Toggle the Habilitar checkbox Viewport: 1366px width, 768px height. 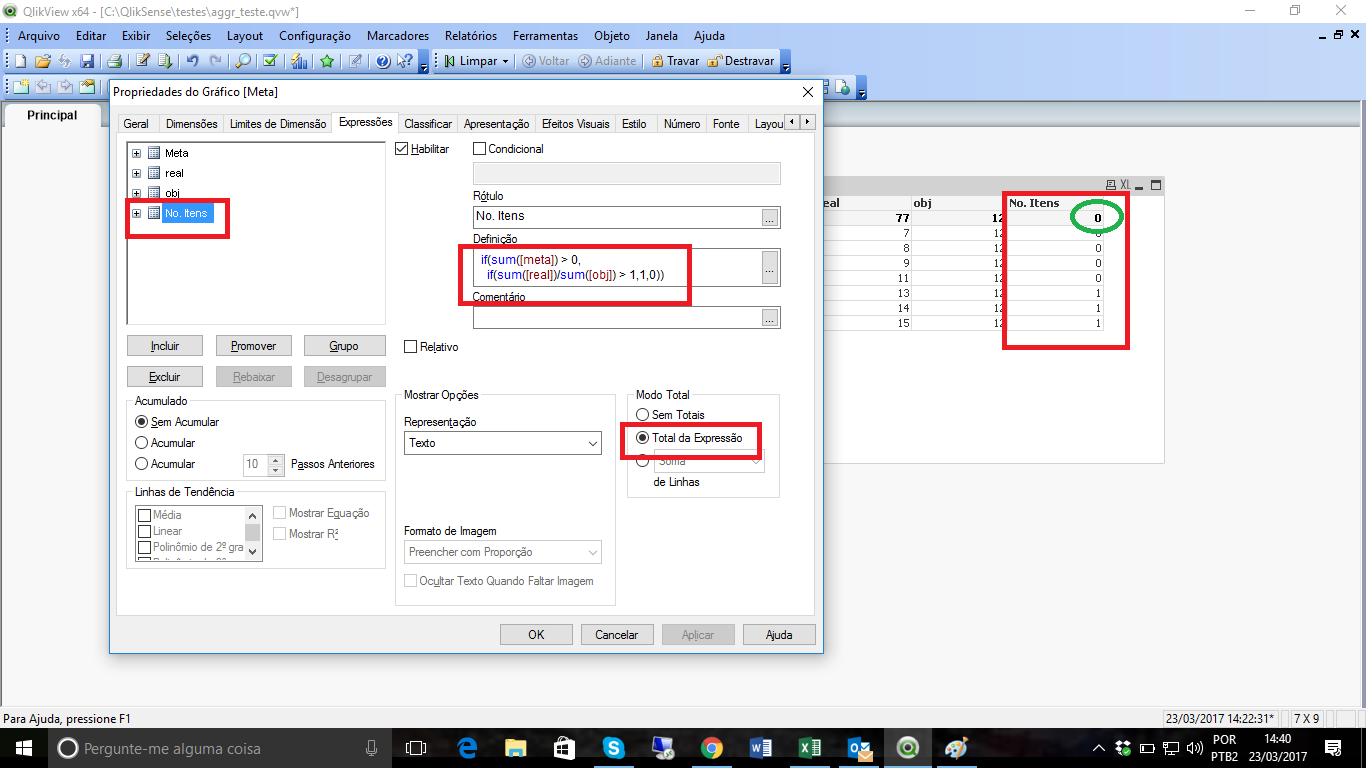click(402, 149)
